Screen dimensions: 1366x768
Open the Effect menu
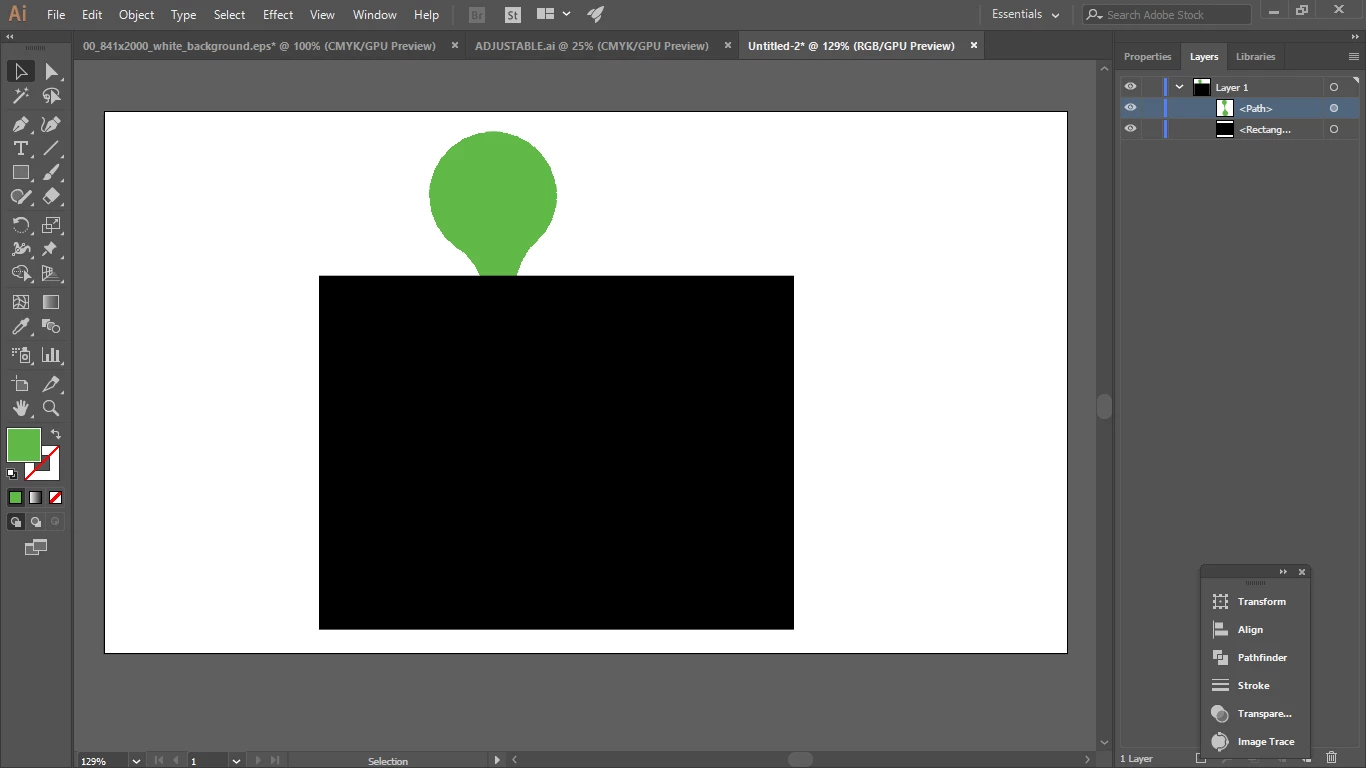[278, 15]
